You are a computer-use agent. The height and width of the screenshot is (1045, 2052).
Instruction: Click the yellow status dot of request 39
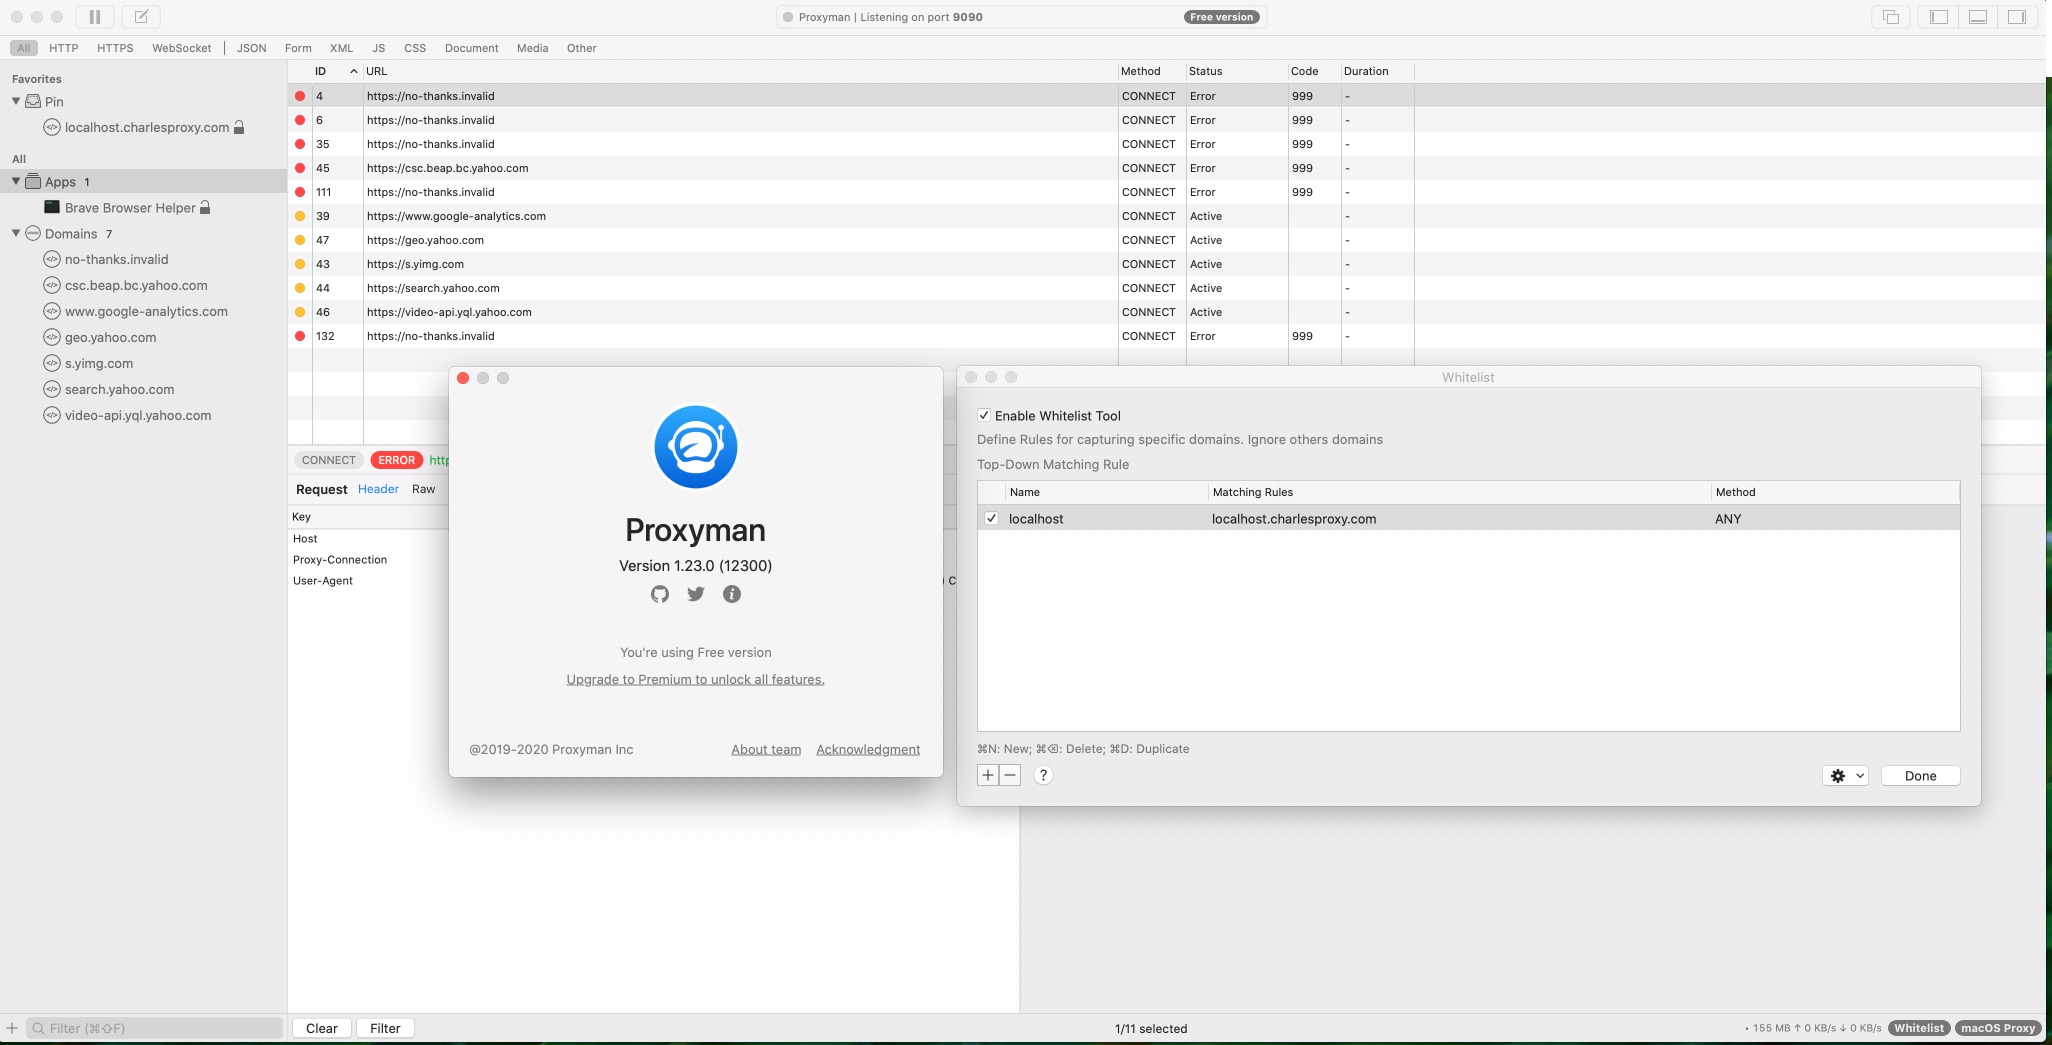click(300, 216)
